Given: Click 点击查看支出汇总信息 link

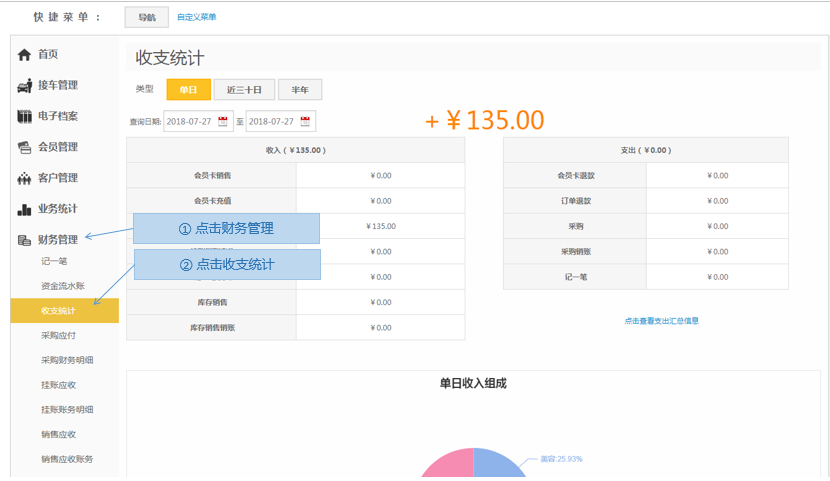Looking at the screenshot, I should (x=661, y=321).
